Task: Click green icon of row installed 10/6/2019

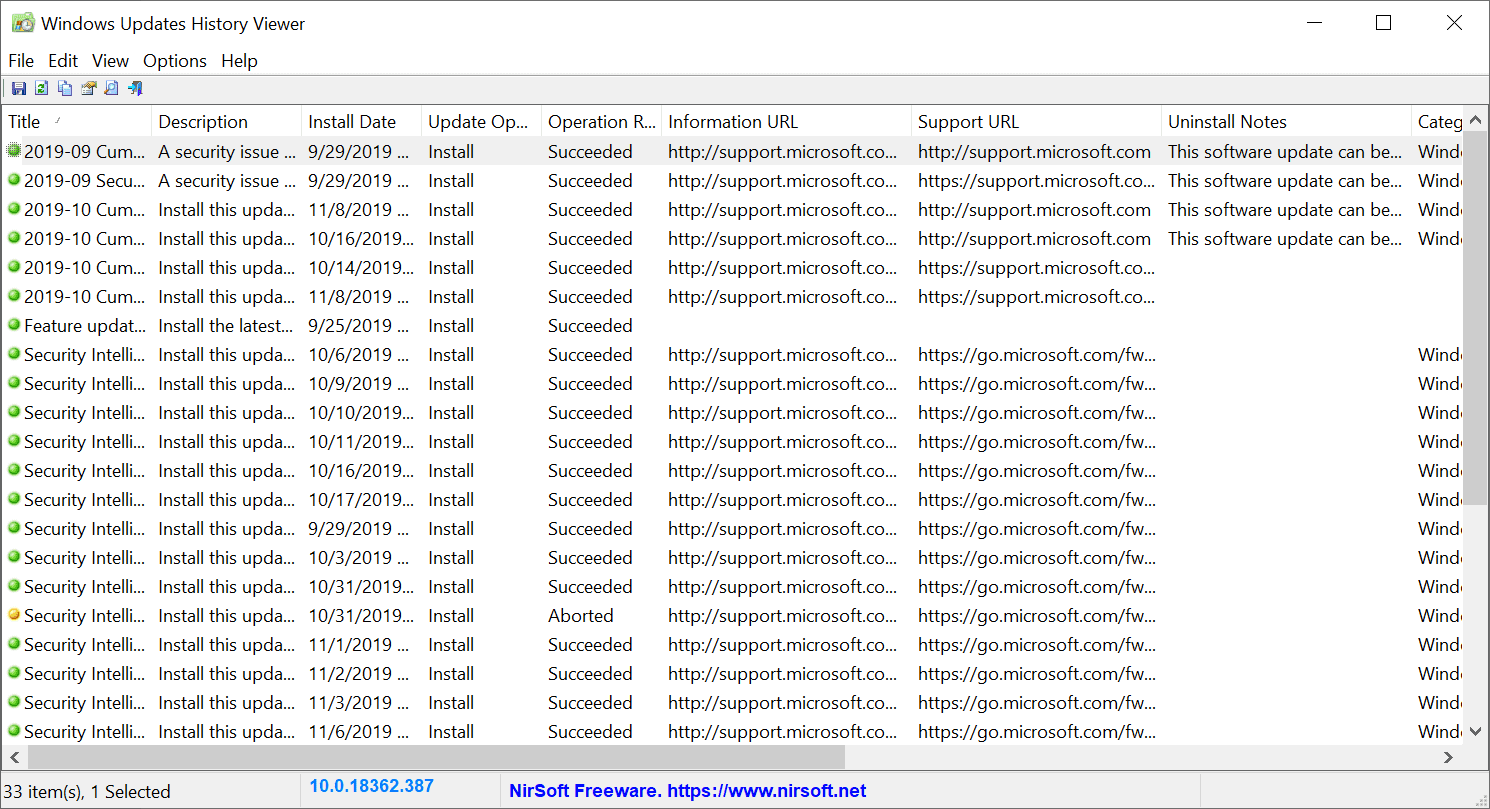Action: click(14, 354)
